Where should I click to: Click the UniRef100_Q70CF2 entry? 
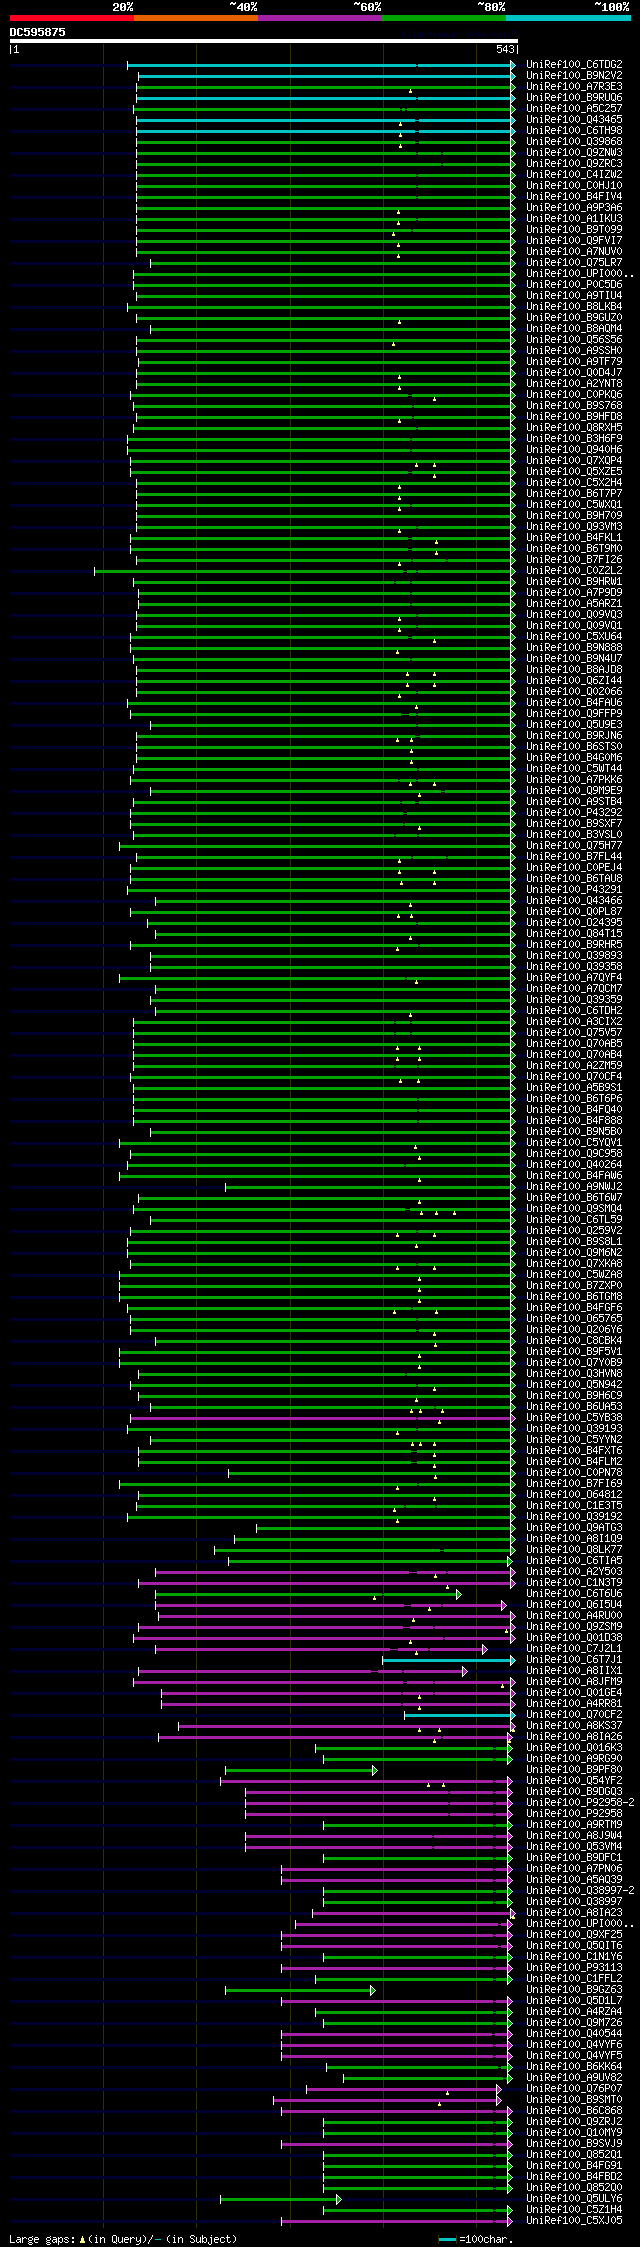tap(574, 1715)
